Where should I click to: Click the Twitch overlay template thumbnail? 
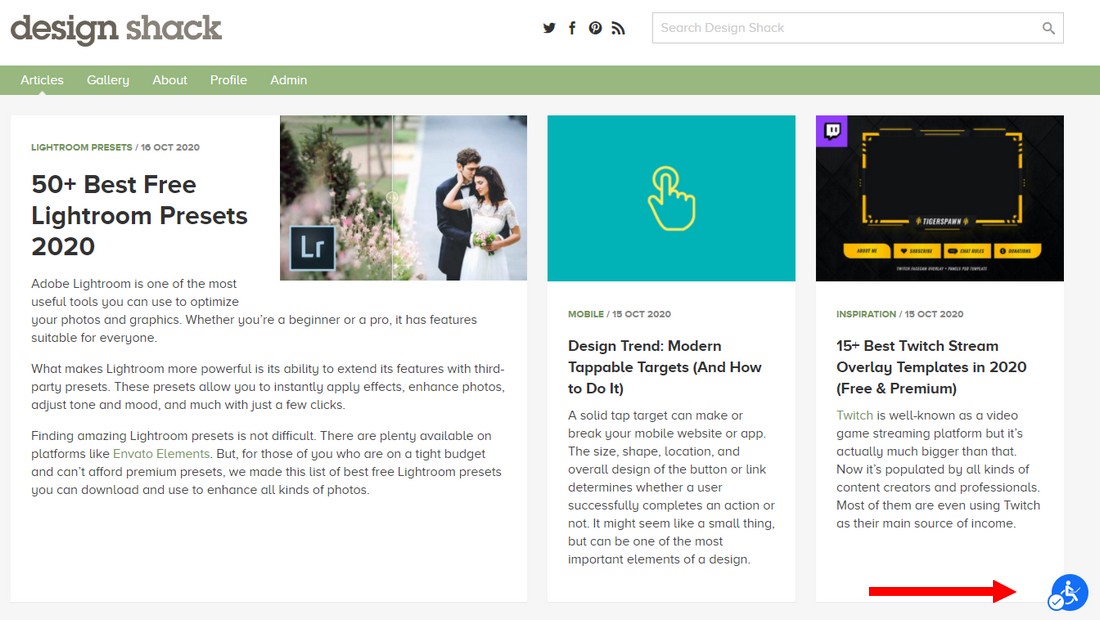[x=940, y=198]
